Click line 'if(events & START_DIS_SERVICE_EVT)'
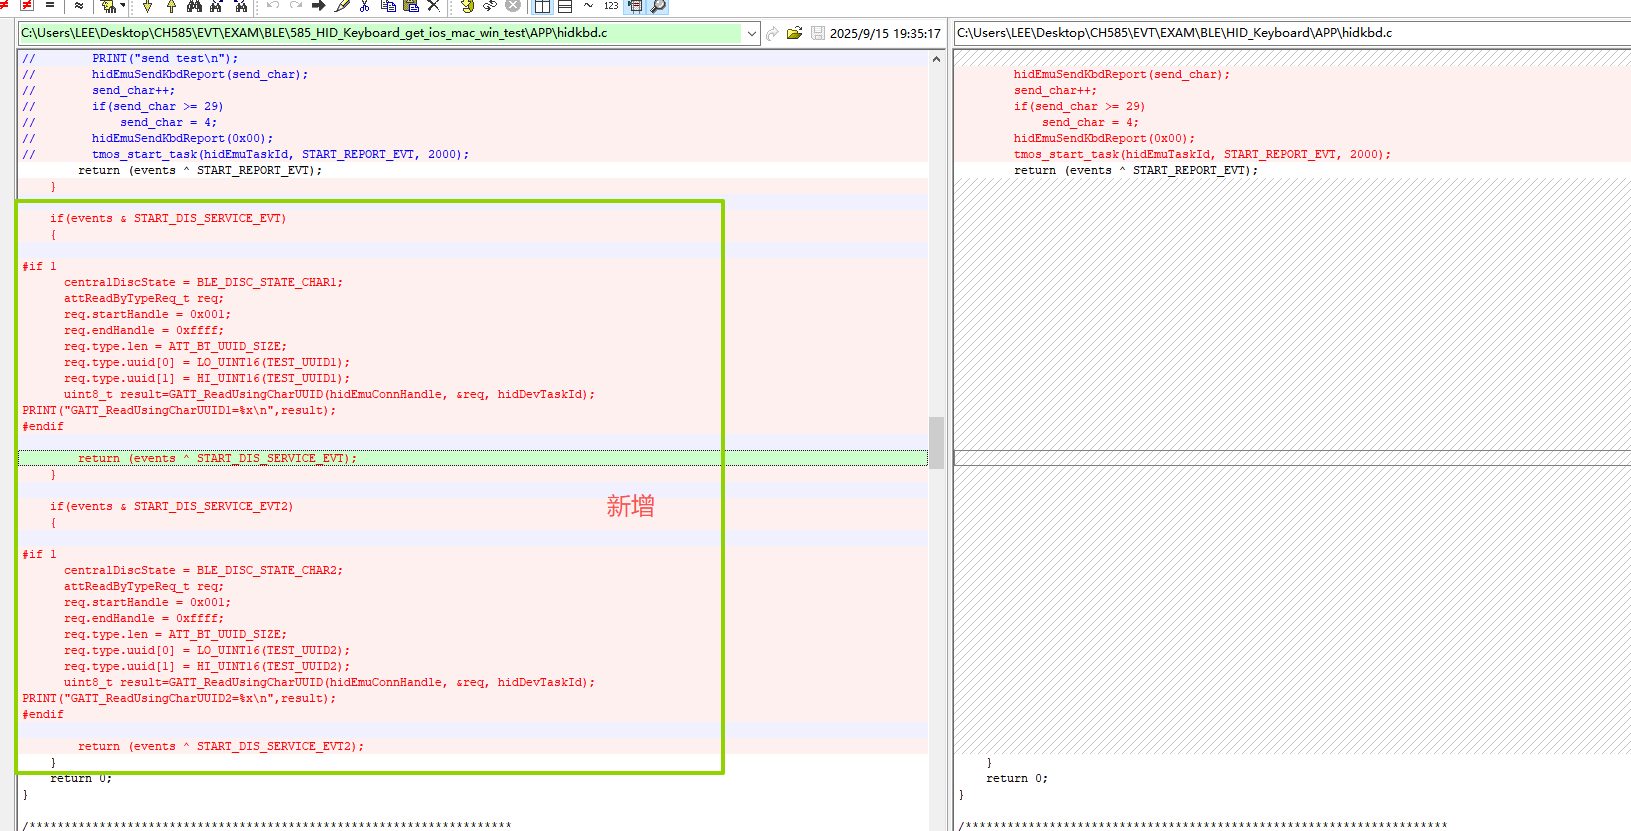Screen dimensions: 1631x831 [167, 218]
